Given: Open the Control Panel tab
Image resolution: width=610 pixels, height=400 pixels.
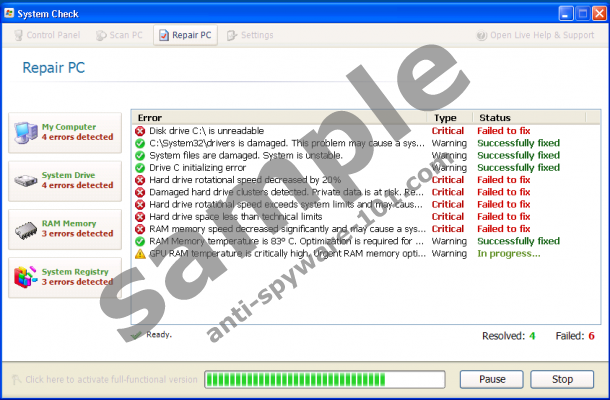Looking at the screenshot, I should [47, 35].
